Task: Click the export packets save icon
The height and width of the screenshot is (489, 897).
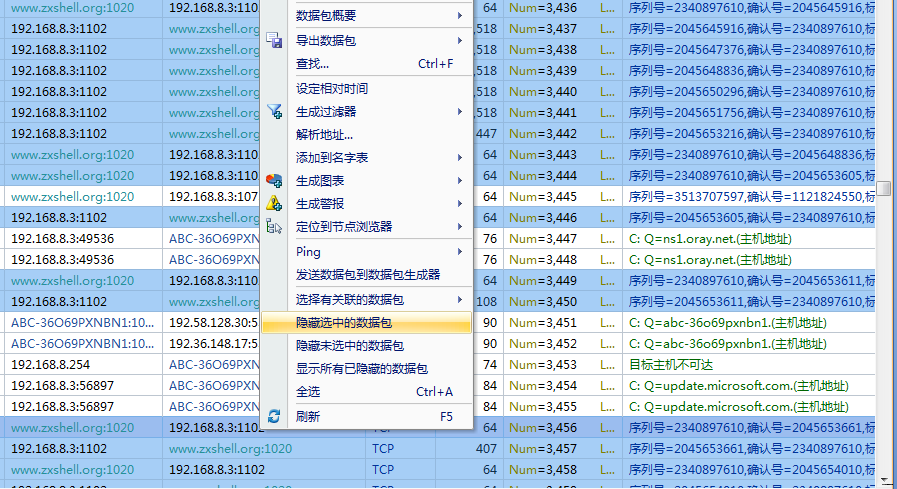Action: (275, 41)
